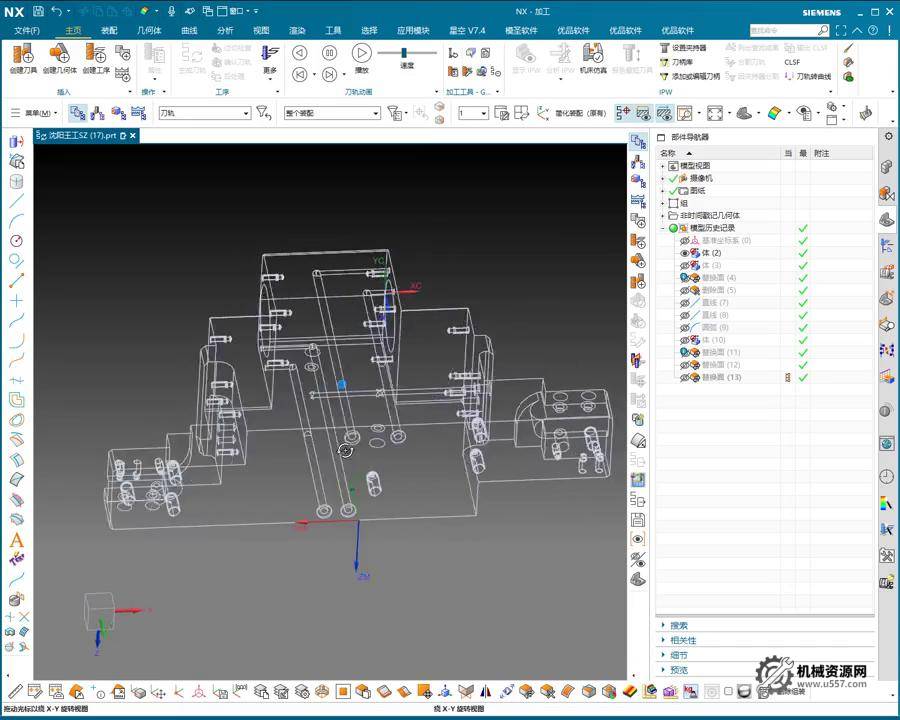This screenshot has height=720, width=900.
Task: Expand the 相关性 panel section
Action: [664, 640]
